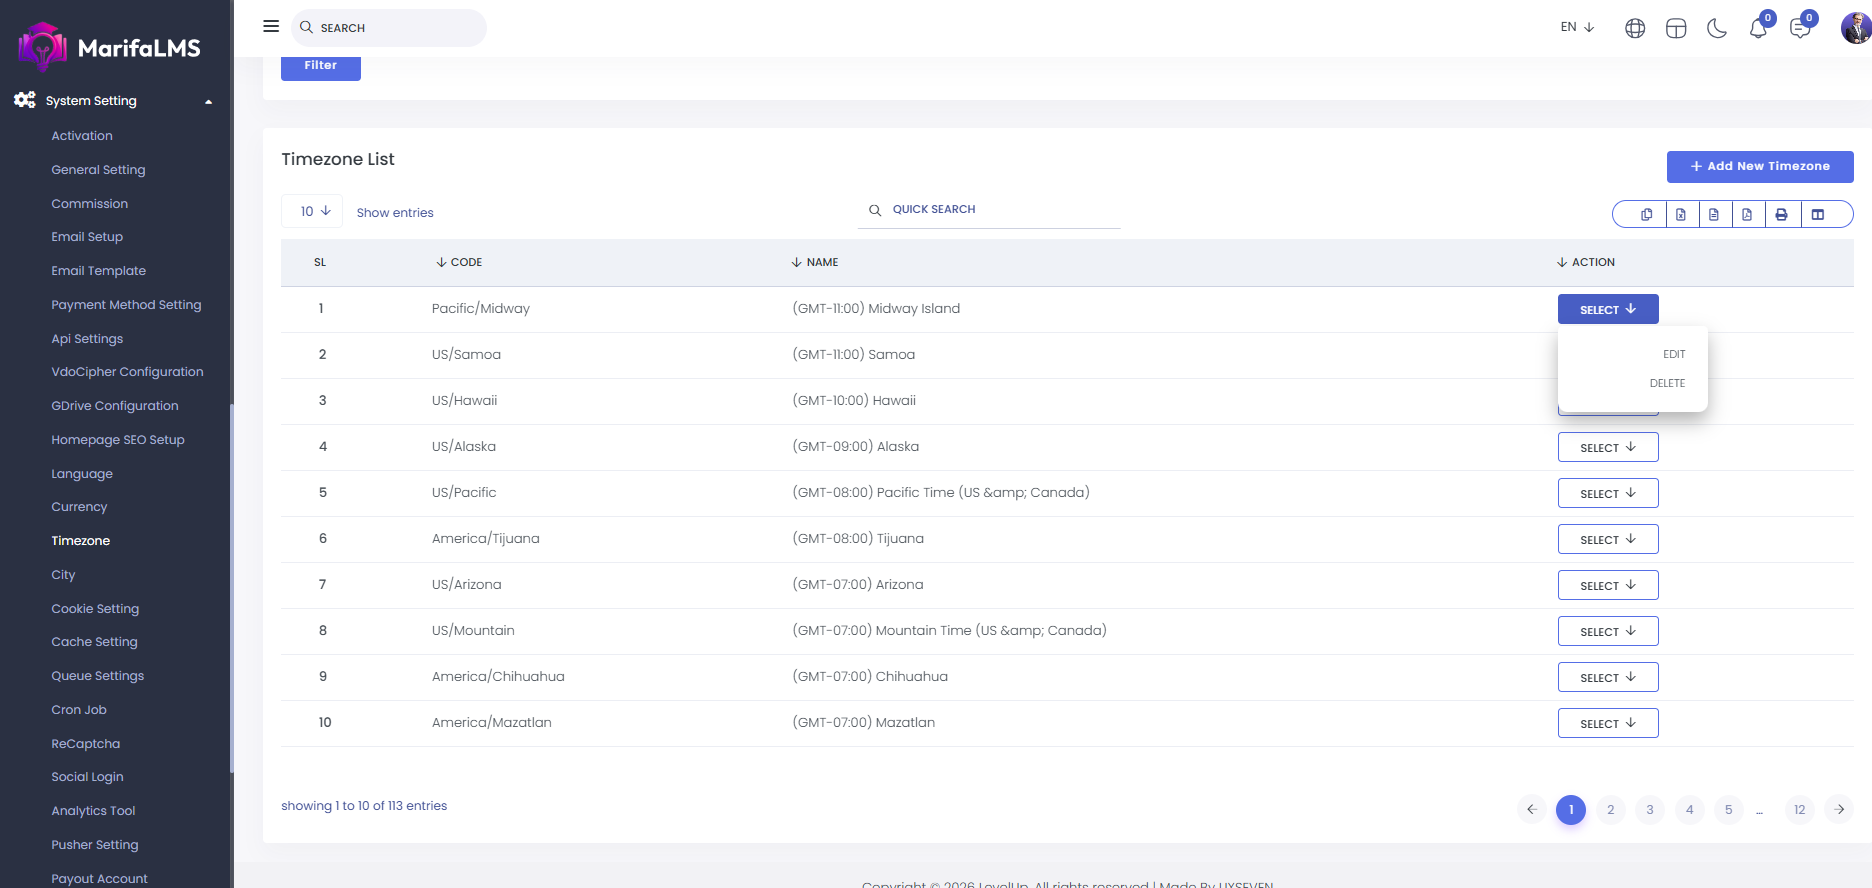The image size is (1872, 888).
Task: Click the globe website icon
Action: point(1635,28)
